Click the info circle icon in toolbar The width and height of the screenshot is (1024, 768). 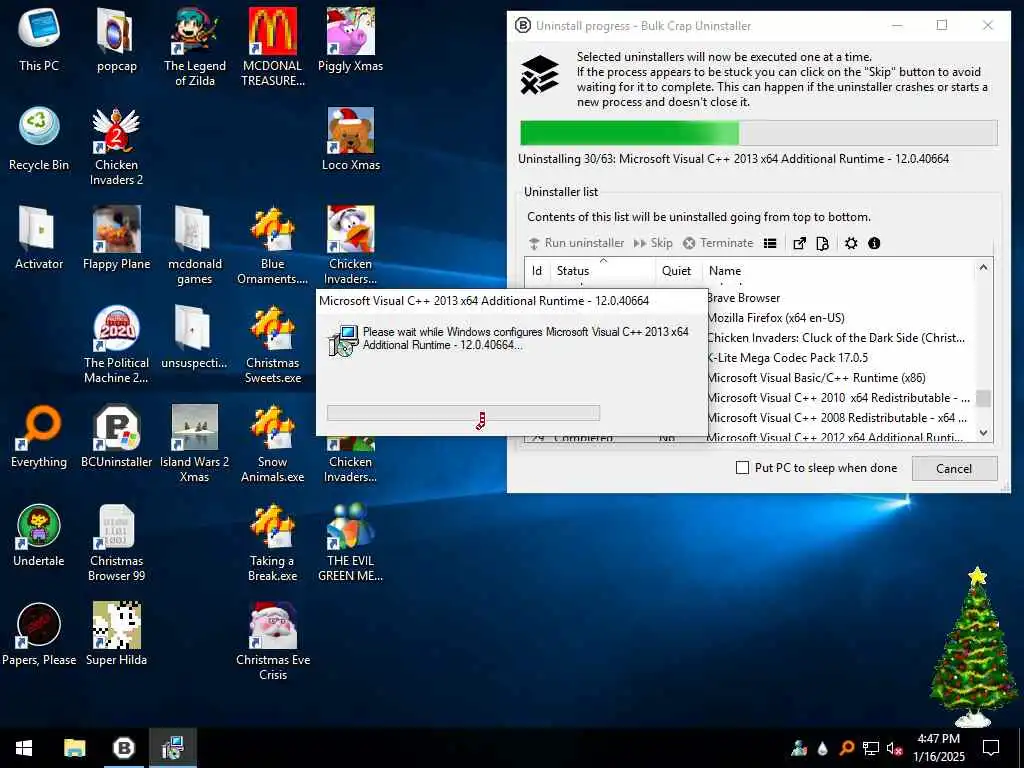(x=874, y=243)
